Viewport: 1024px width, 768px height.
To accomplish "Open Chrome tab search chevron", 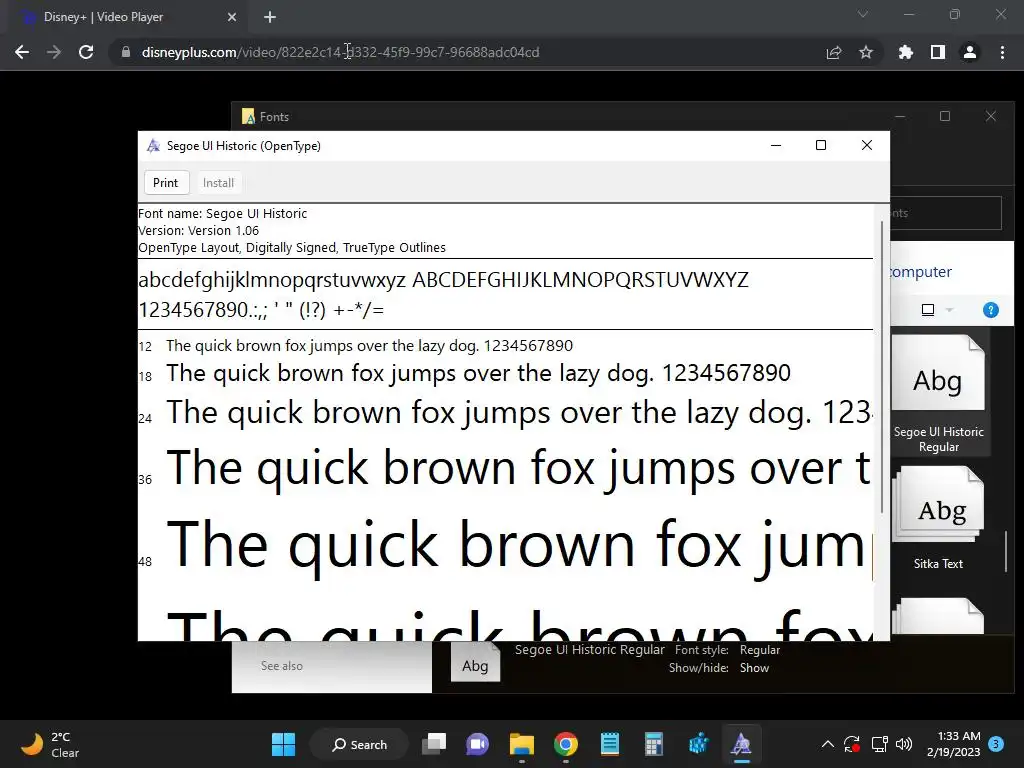I will 863,14.
